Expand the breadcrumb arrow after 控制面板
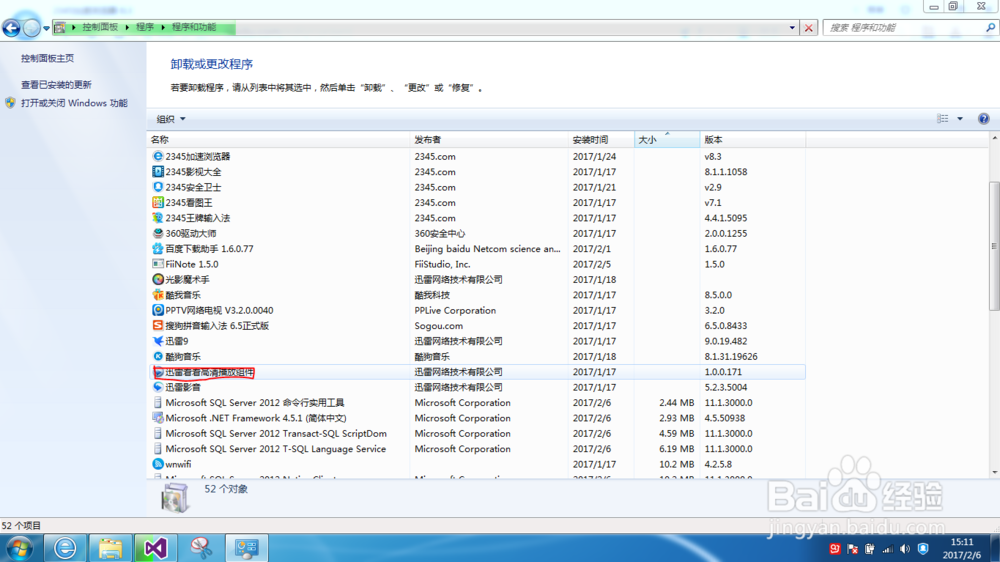The height and width of the screenshot is (562, 1000). [127, 27]
